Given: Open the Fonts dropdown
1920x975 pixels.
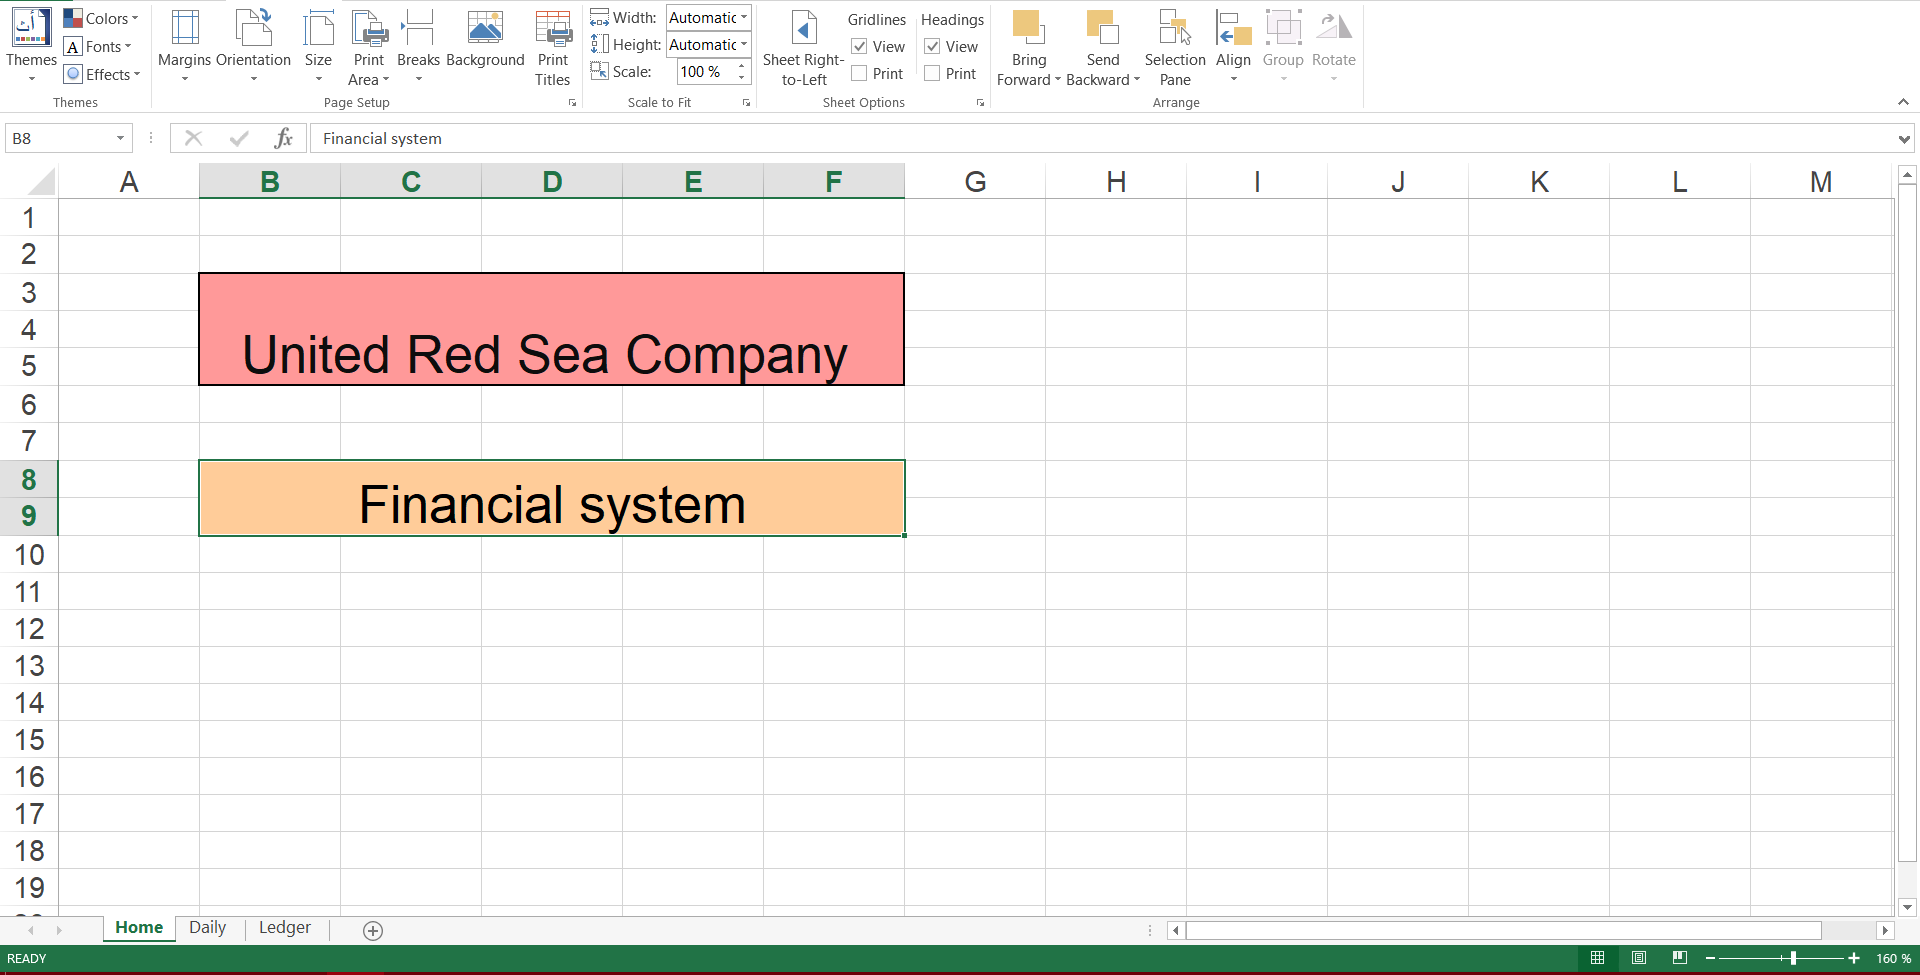Looking at the screenshot, I should coord(99,46).
